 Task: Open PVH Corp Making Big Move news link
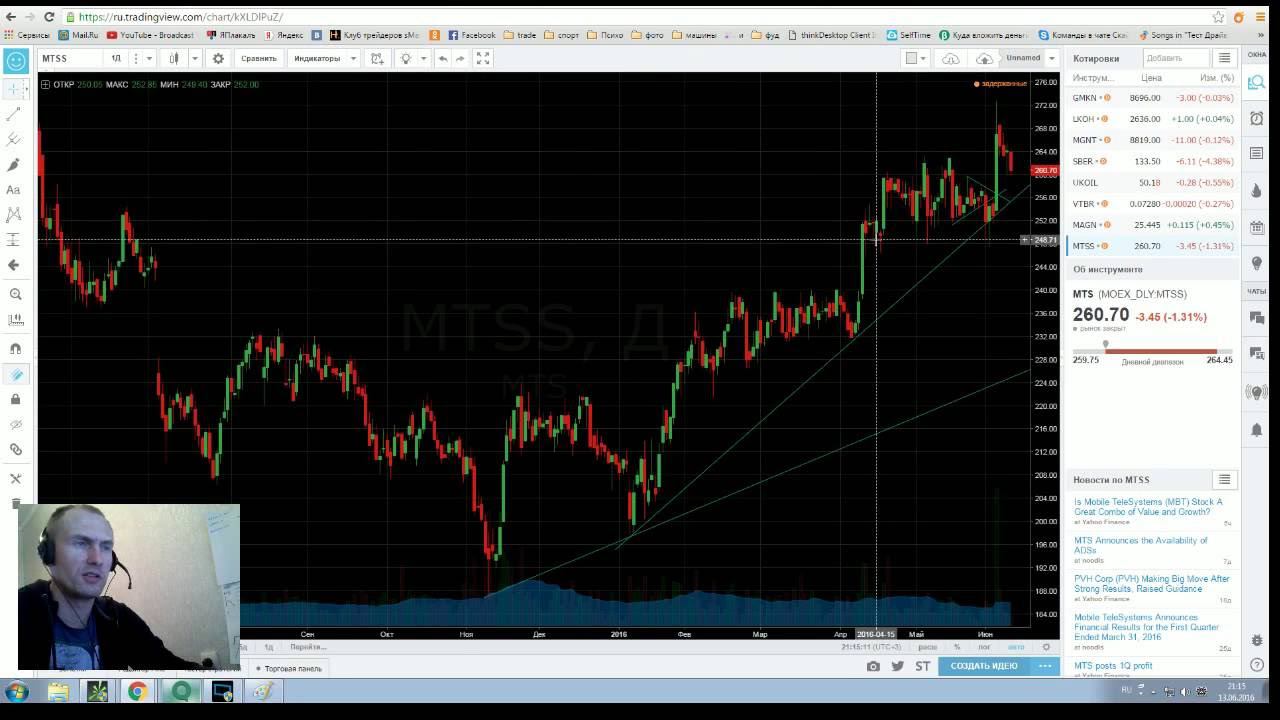click(1152, 584)
